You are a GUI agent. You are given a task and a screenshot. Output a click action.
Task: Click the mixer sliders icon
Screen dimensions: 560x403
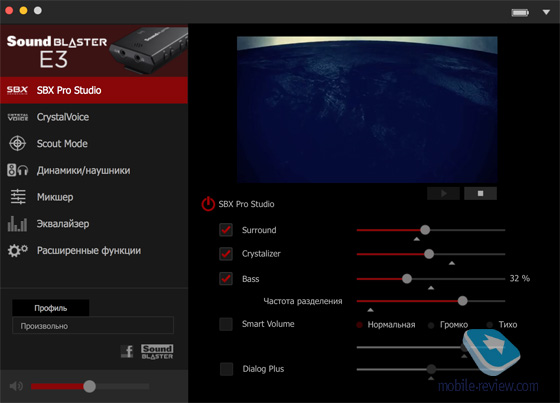pyautogui.click(x=18, y=197)
